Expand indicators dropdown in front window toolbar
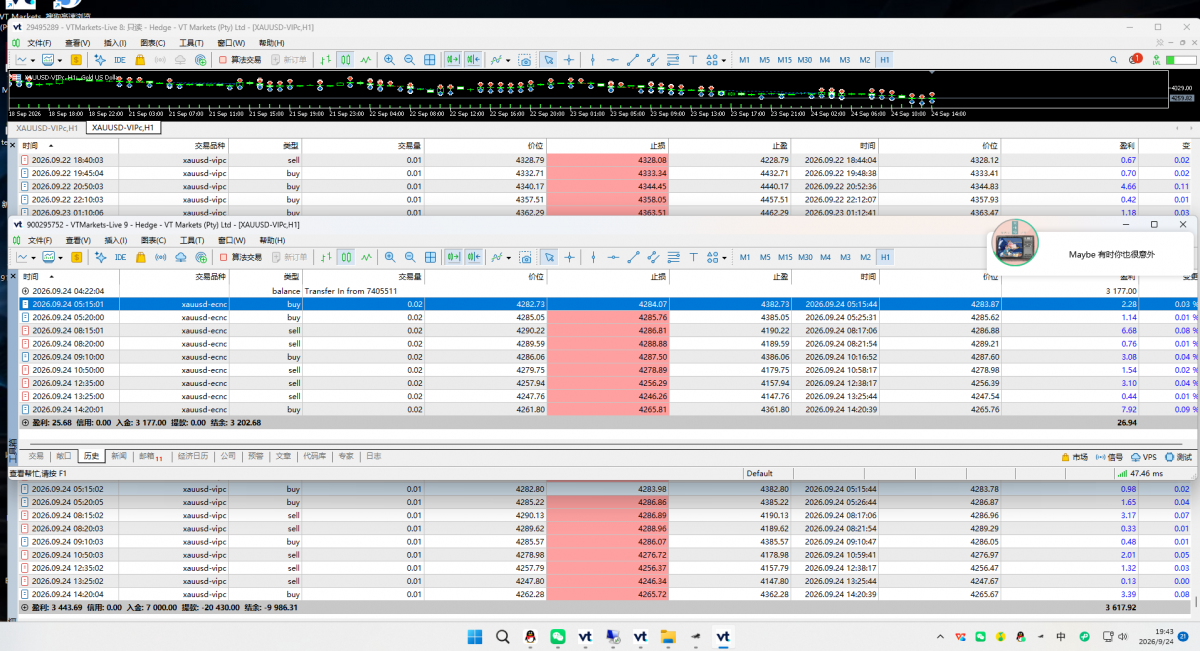 (508, 257)
